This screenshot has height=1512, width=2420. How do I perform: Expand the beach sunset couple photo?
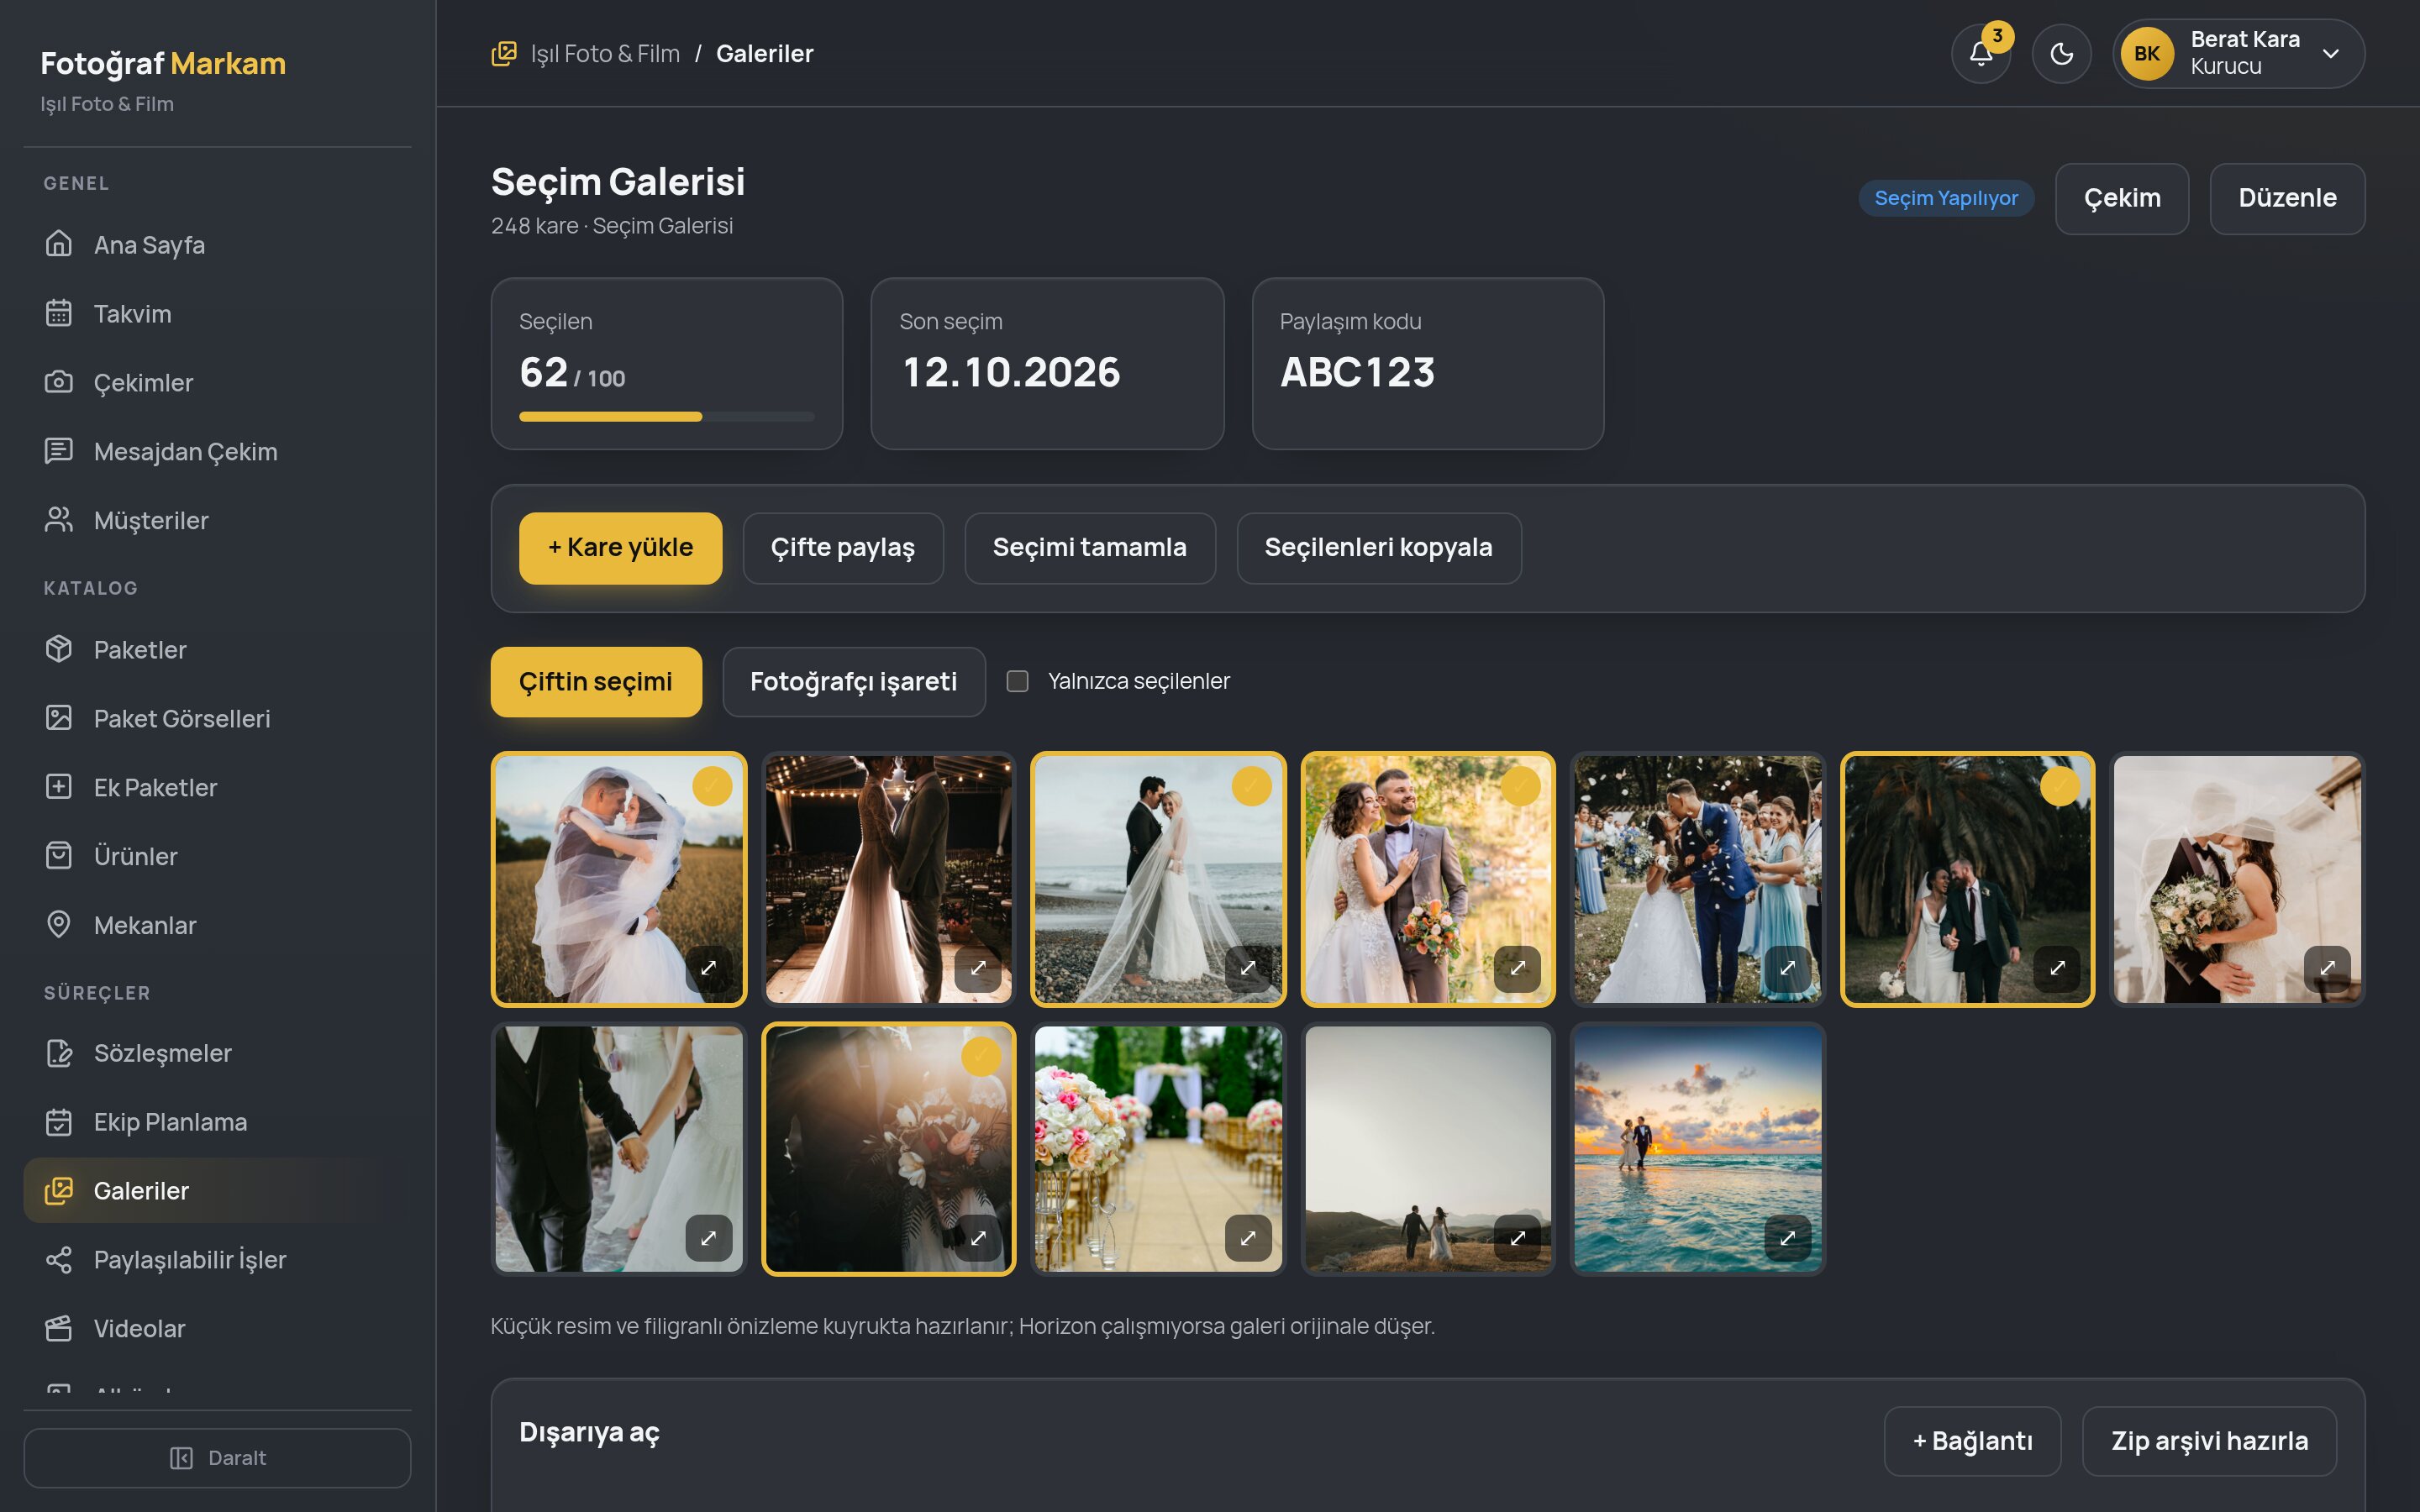(1788, 1238)
